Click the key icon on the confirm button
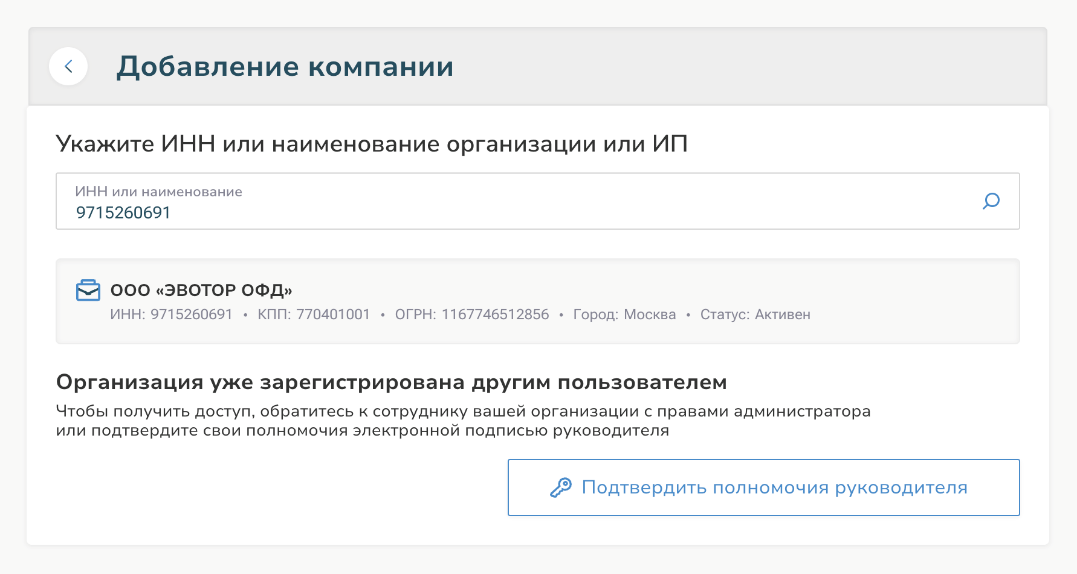This screenshot has width=1077, height=574. tap(560, 487)
